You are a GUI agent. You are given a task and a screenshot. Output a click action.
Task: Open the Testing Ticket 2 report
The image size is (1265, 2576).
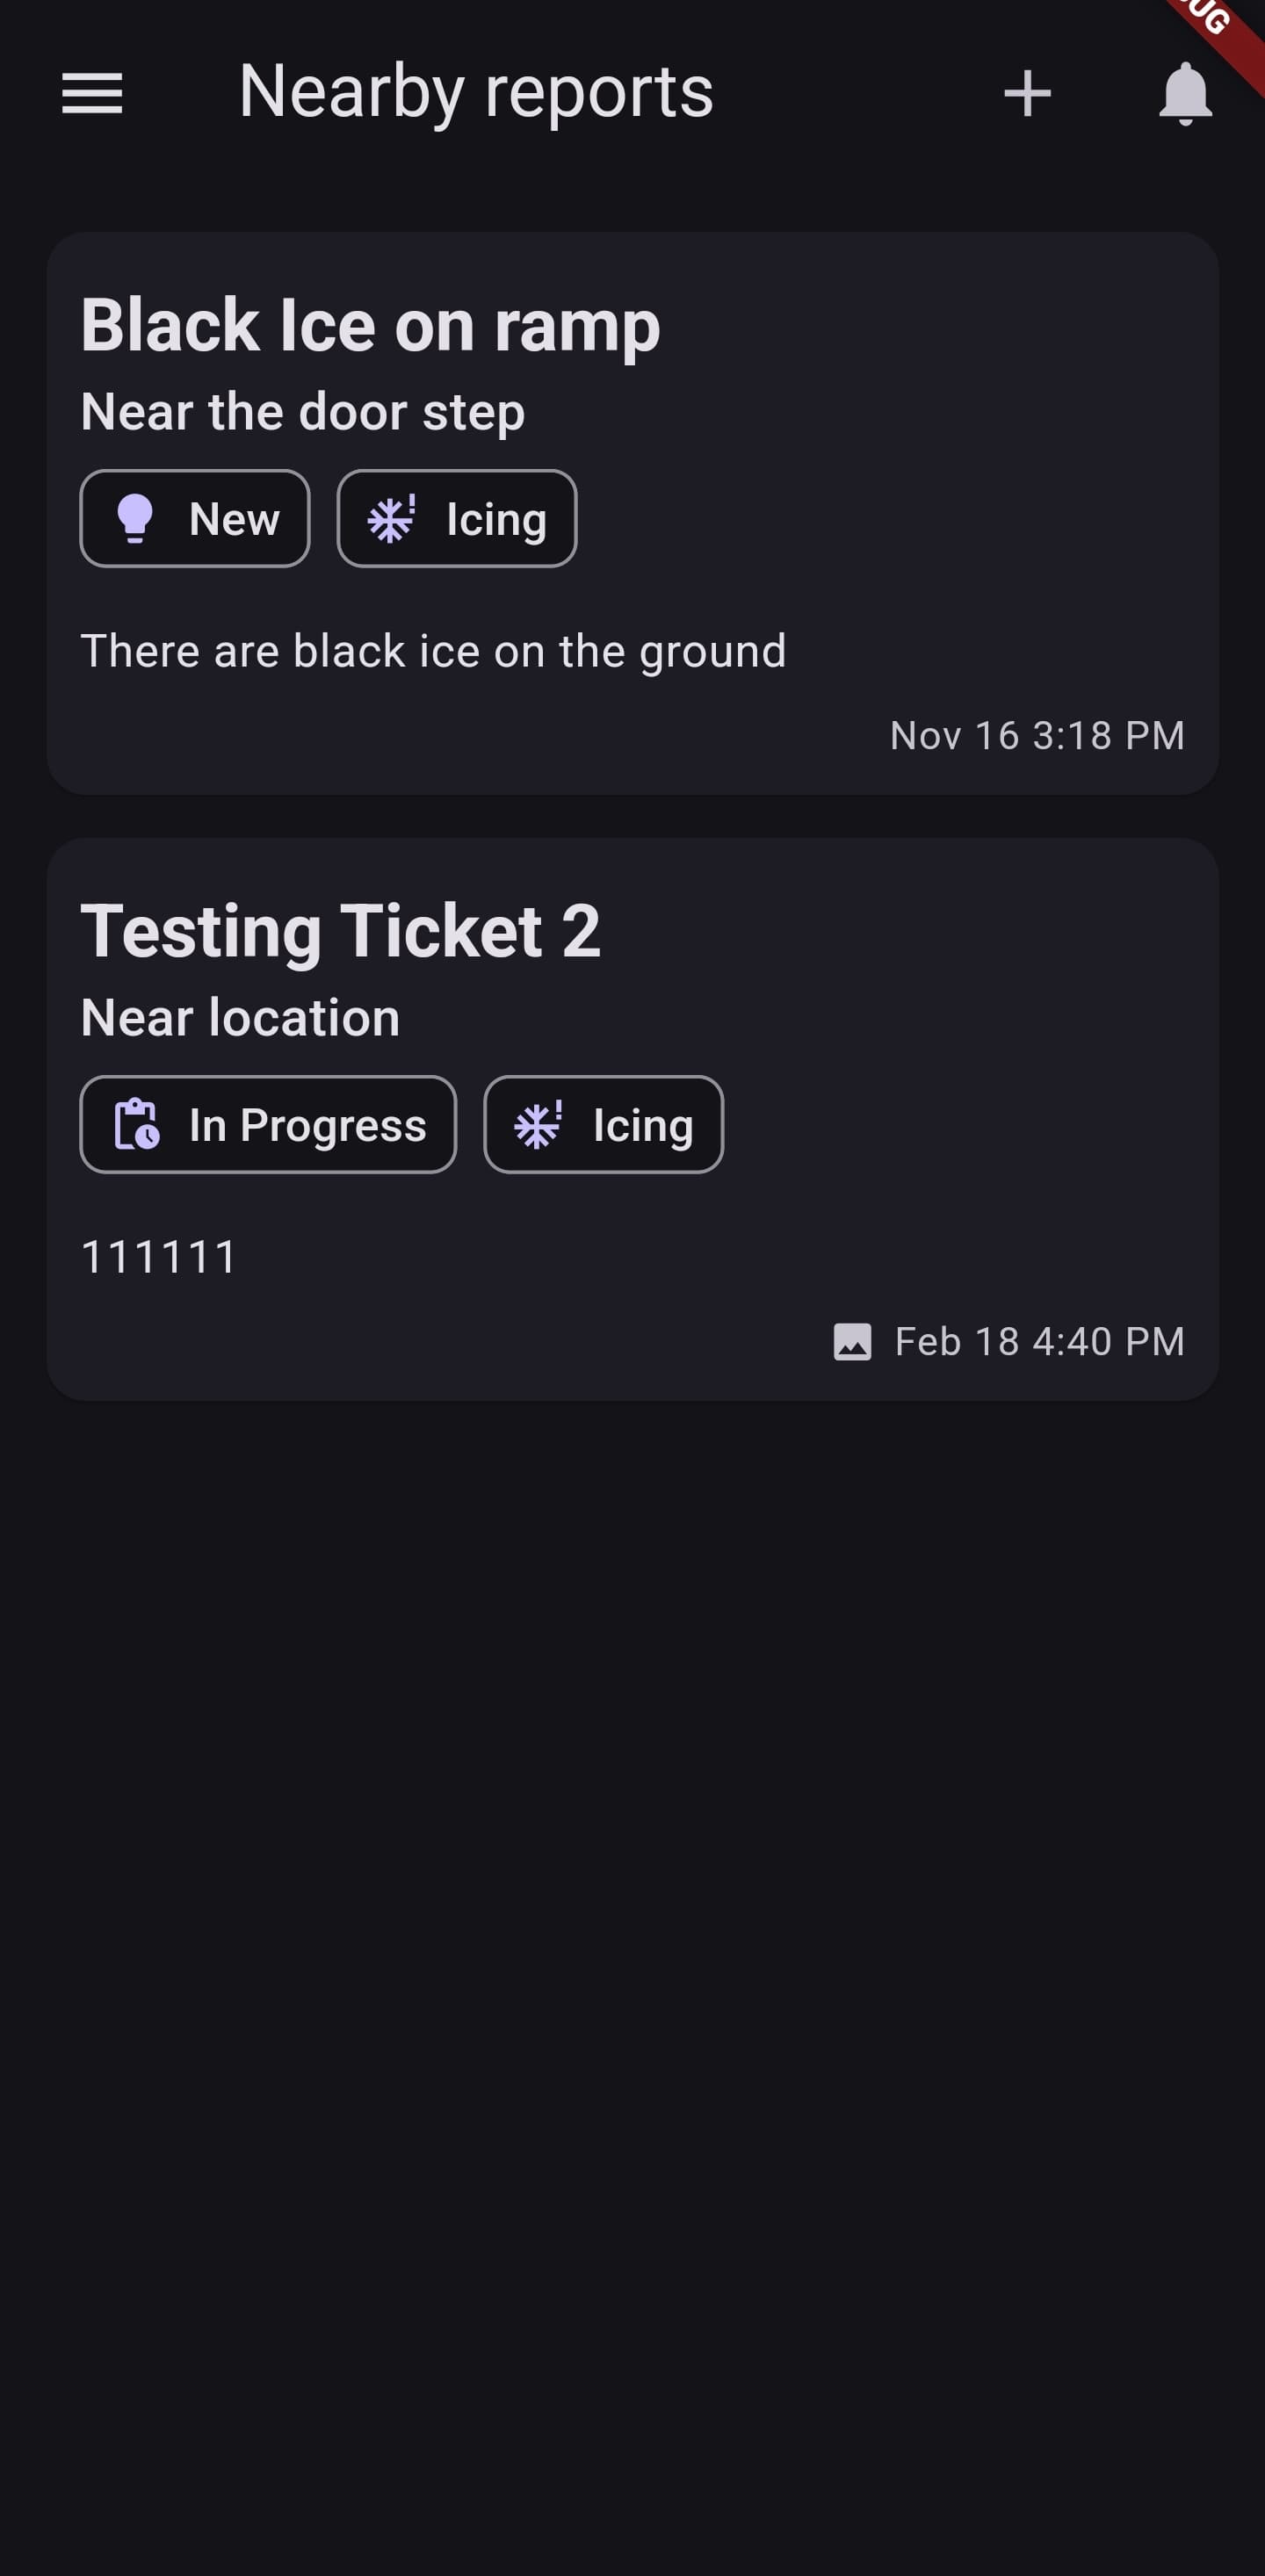coord(340,932)
